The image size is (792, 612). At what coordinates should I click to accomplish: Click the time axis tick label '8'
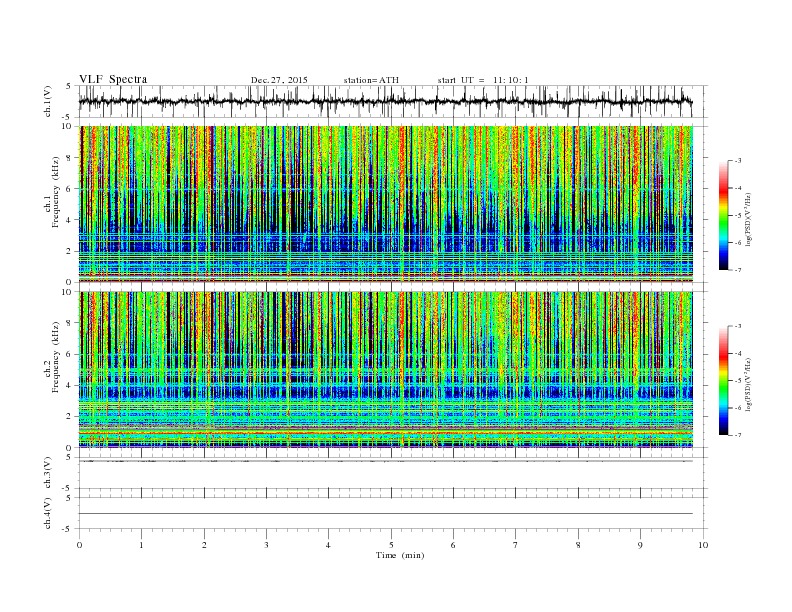pyautogui.click(x=578, y=545)
